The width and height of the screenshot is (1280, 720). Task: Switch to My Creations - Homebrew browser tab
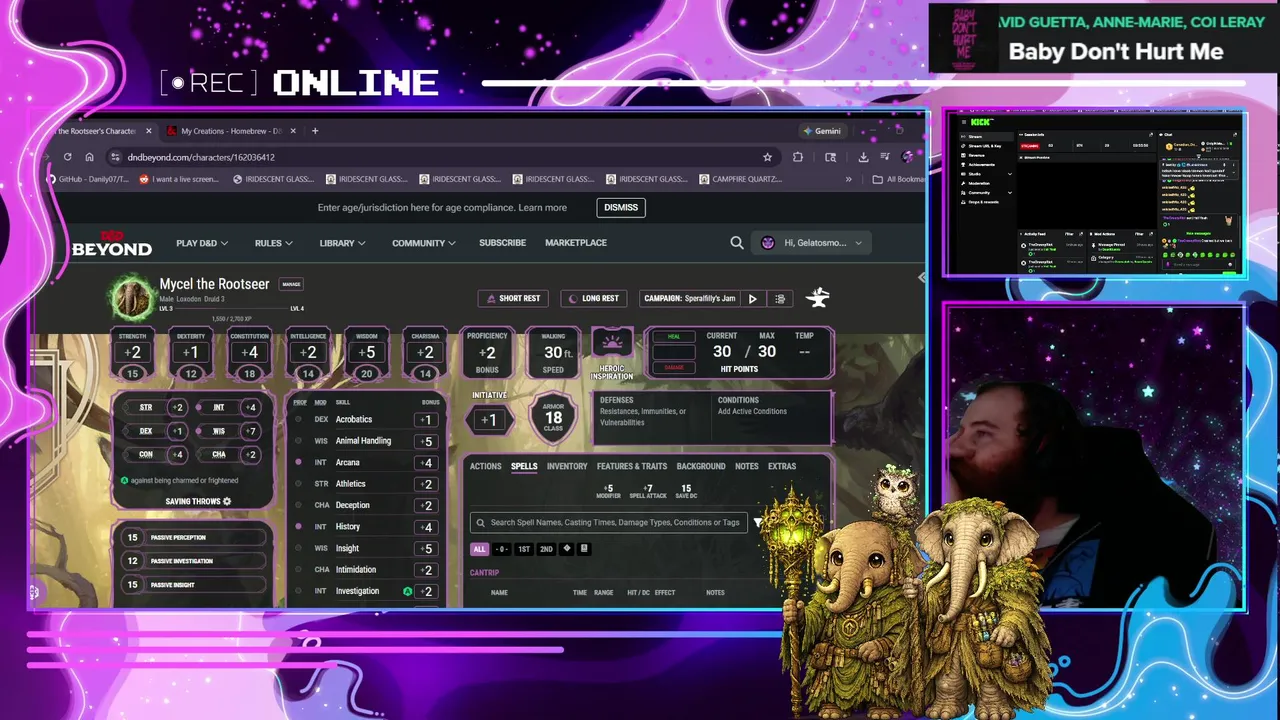pos(231,131)
